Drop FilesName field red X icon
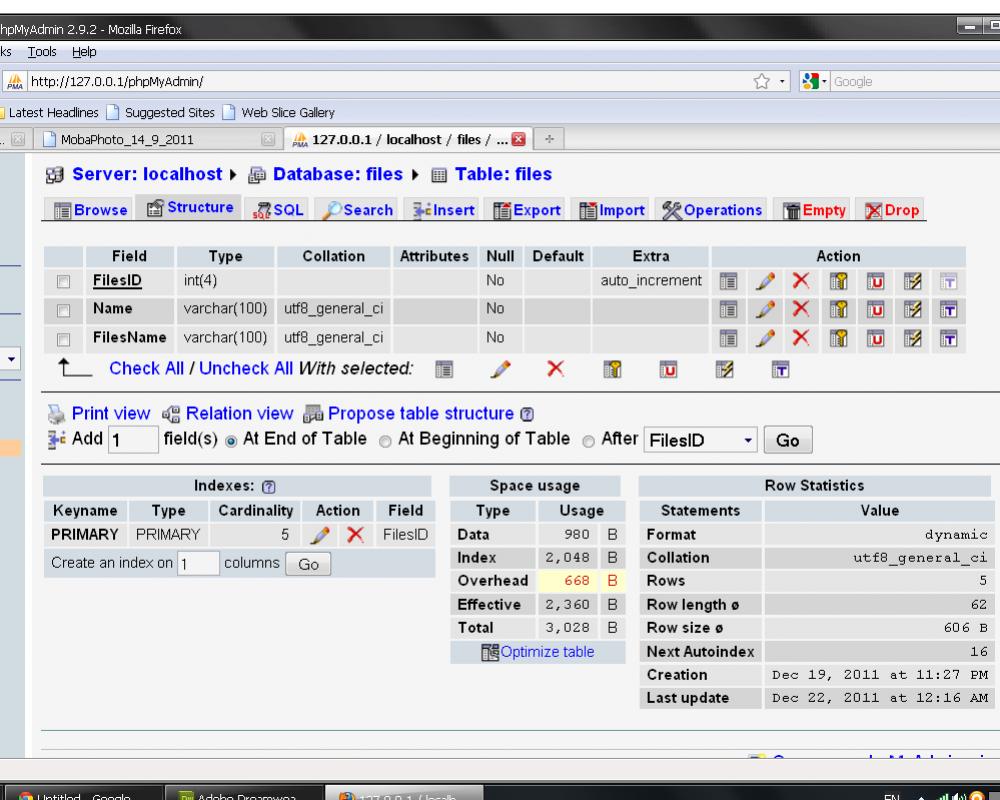Screen dimensions: 1000x800 801,337
